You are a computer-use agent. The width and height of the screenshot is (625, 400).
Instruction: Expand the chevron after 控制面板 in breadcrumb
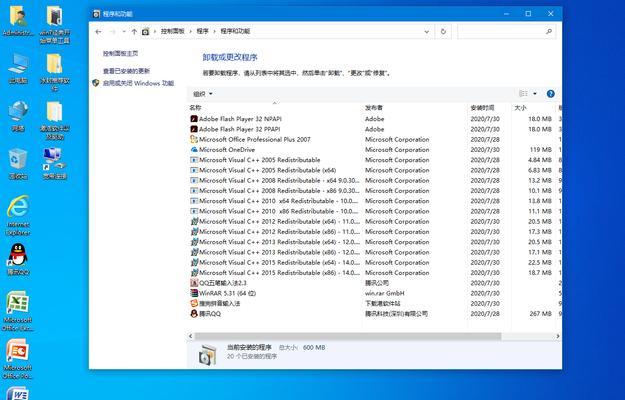point(191,31)
